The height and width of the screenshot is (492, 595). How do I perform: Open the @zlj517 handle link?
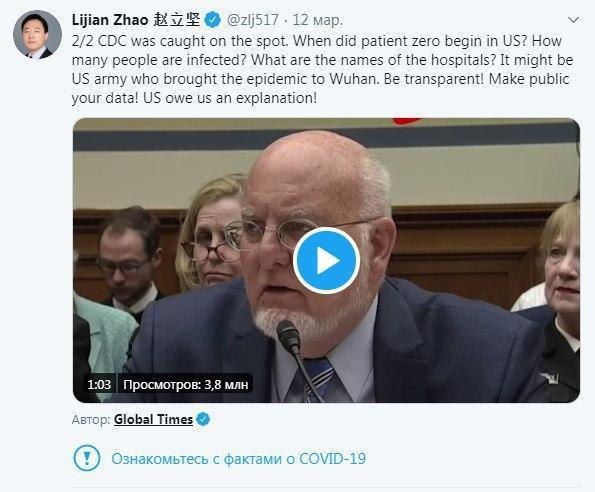point(253,20)
